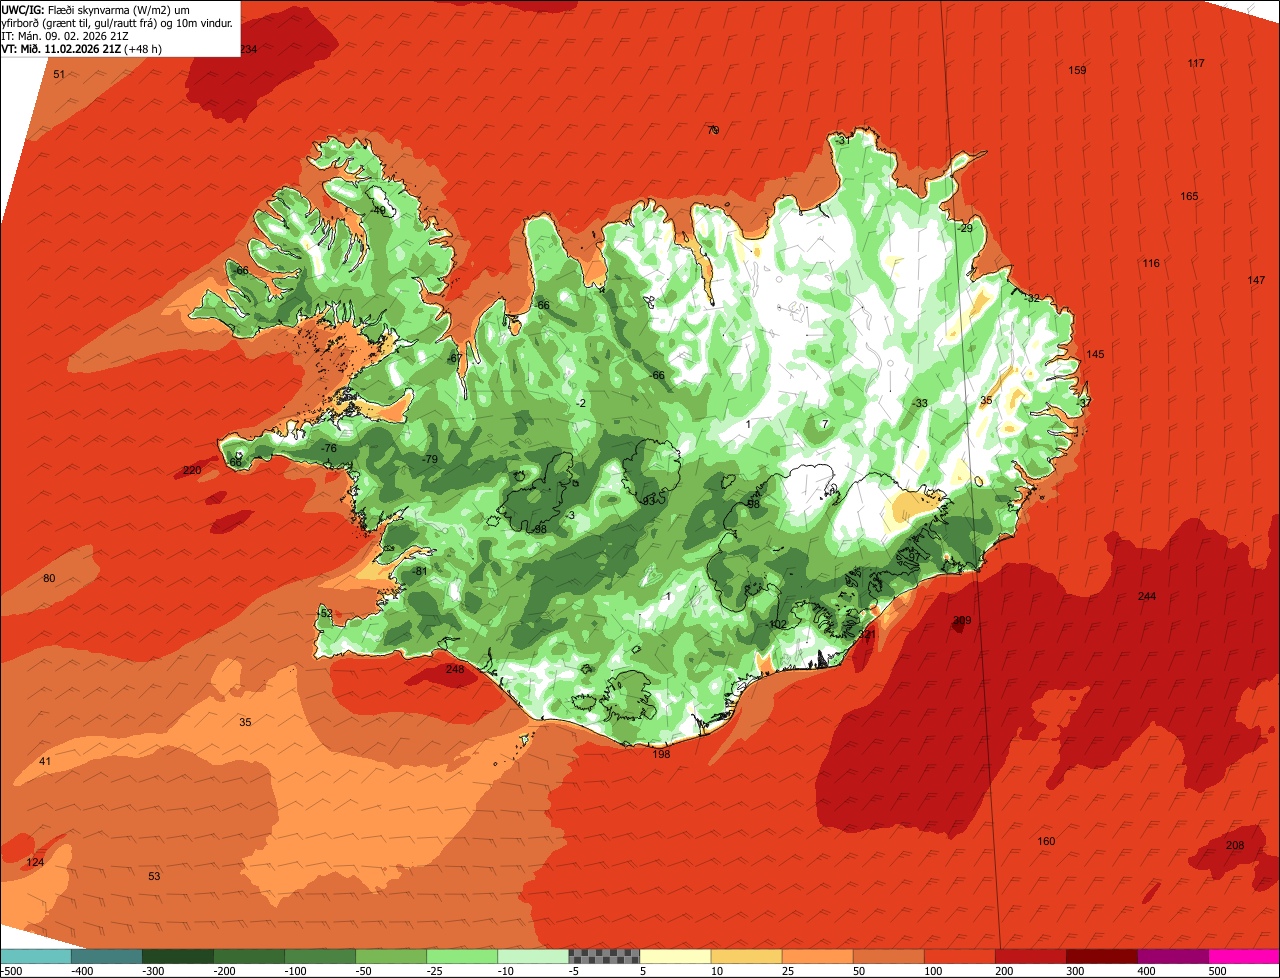Viewport: 1280px width, 978px height.
Task: Select the flux value 124 on the map
Action: click(35, 862)
